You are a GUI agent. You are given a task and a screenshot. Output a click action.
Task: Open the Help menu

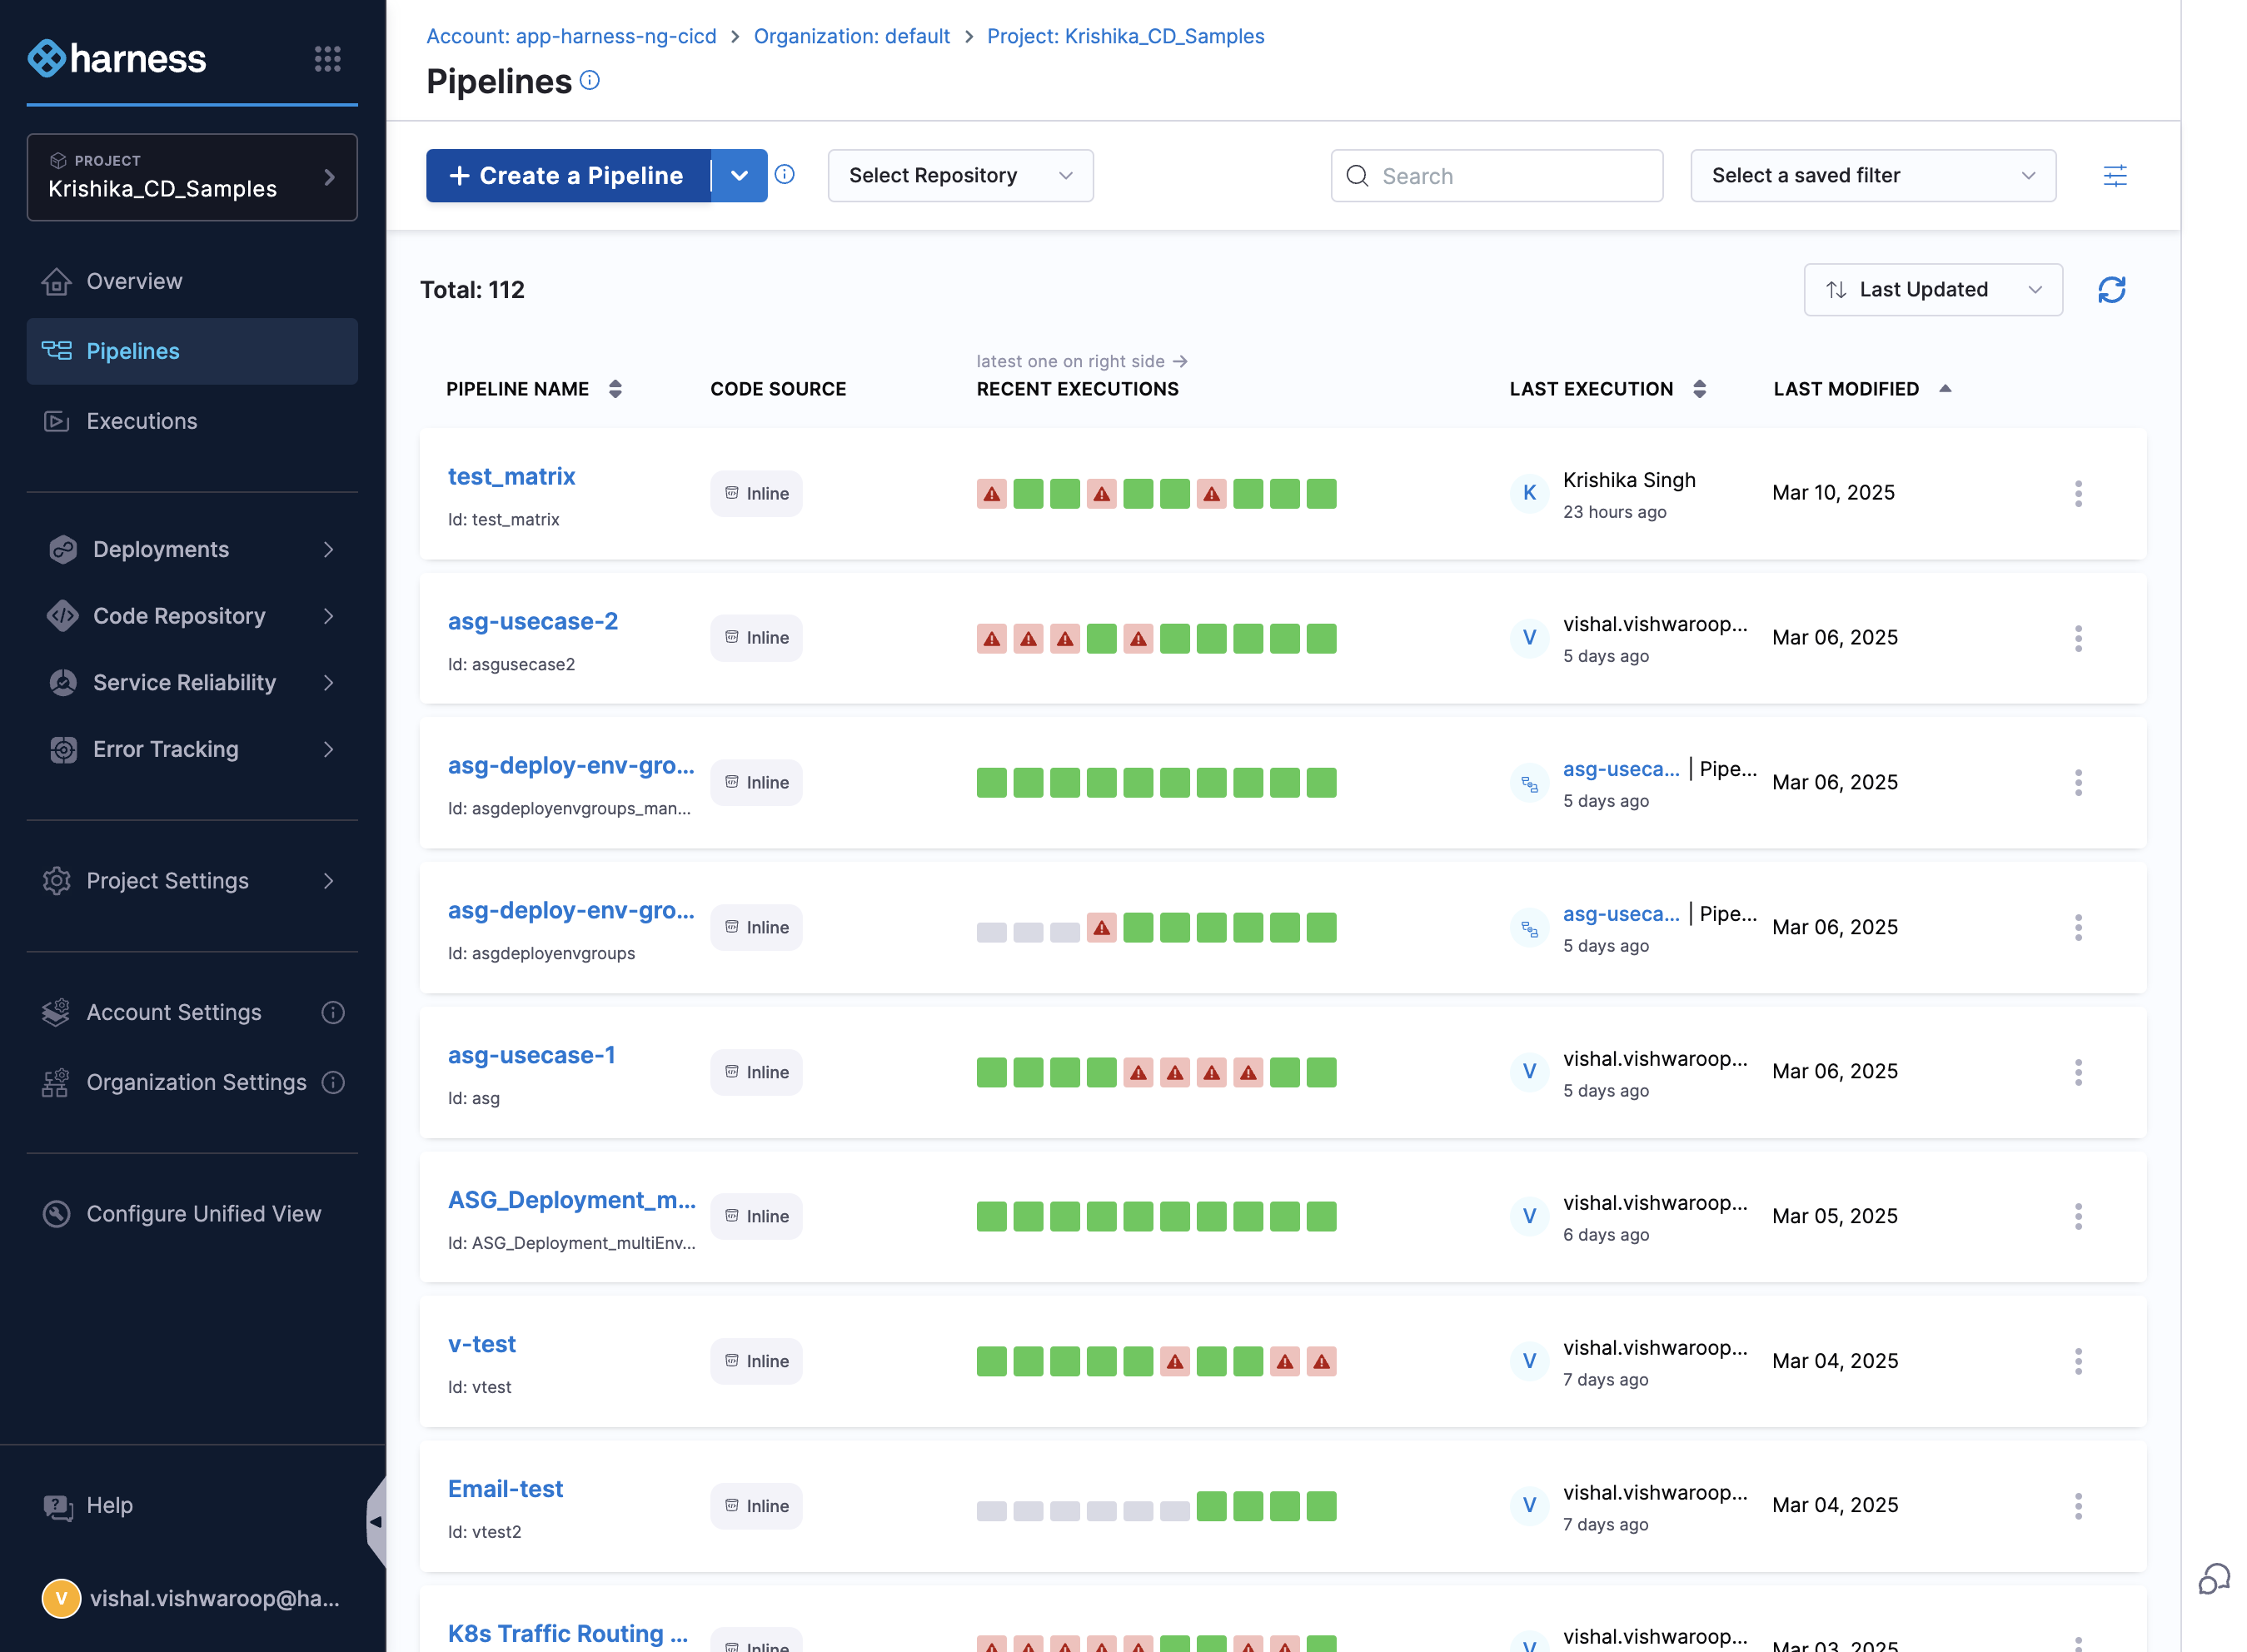pos(90,1506)
